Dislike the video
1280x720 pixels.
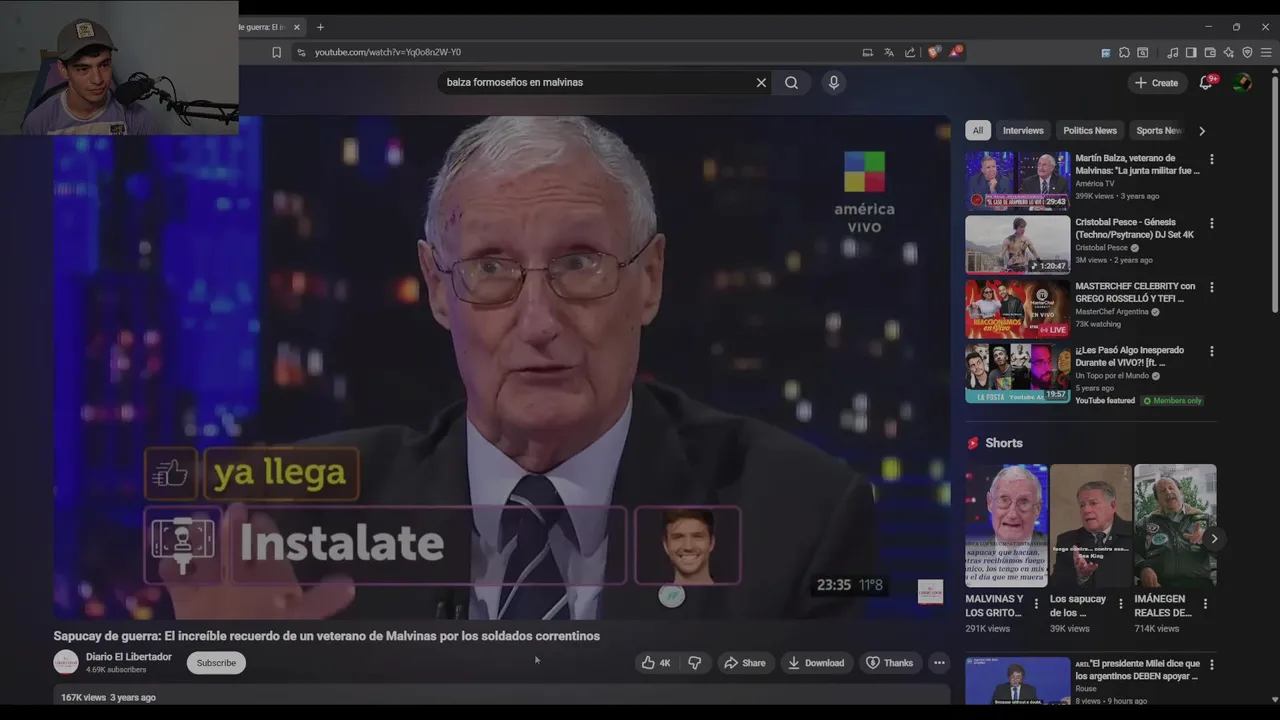(x=695, y=663)
